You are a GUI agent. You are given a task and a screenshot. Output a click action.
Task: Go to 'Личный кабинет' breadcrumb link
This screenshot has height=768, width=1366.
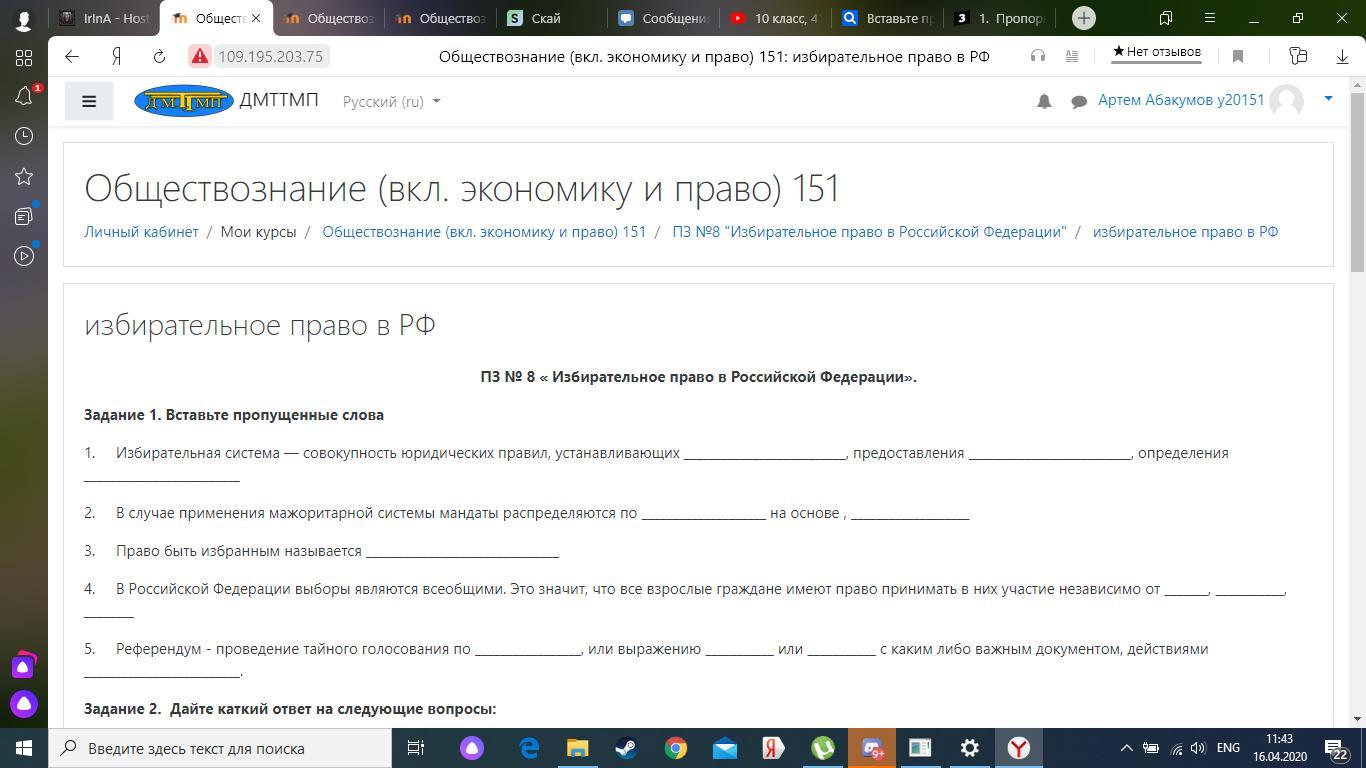tap(141, 231)
